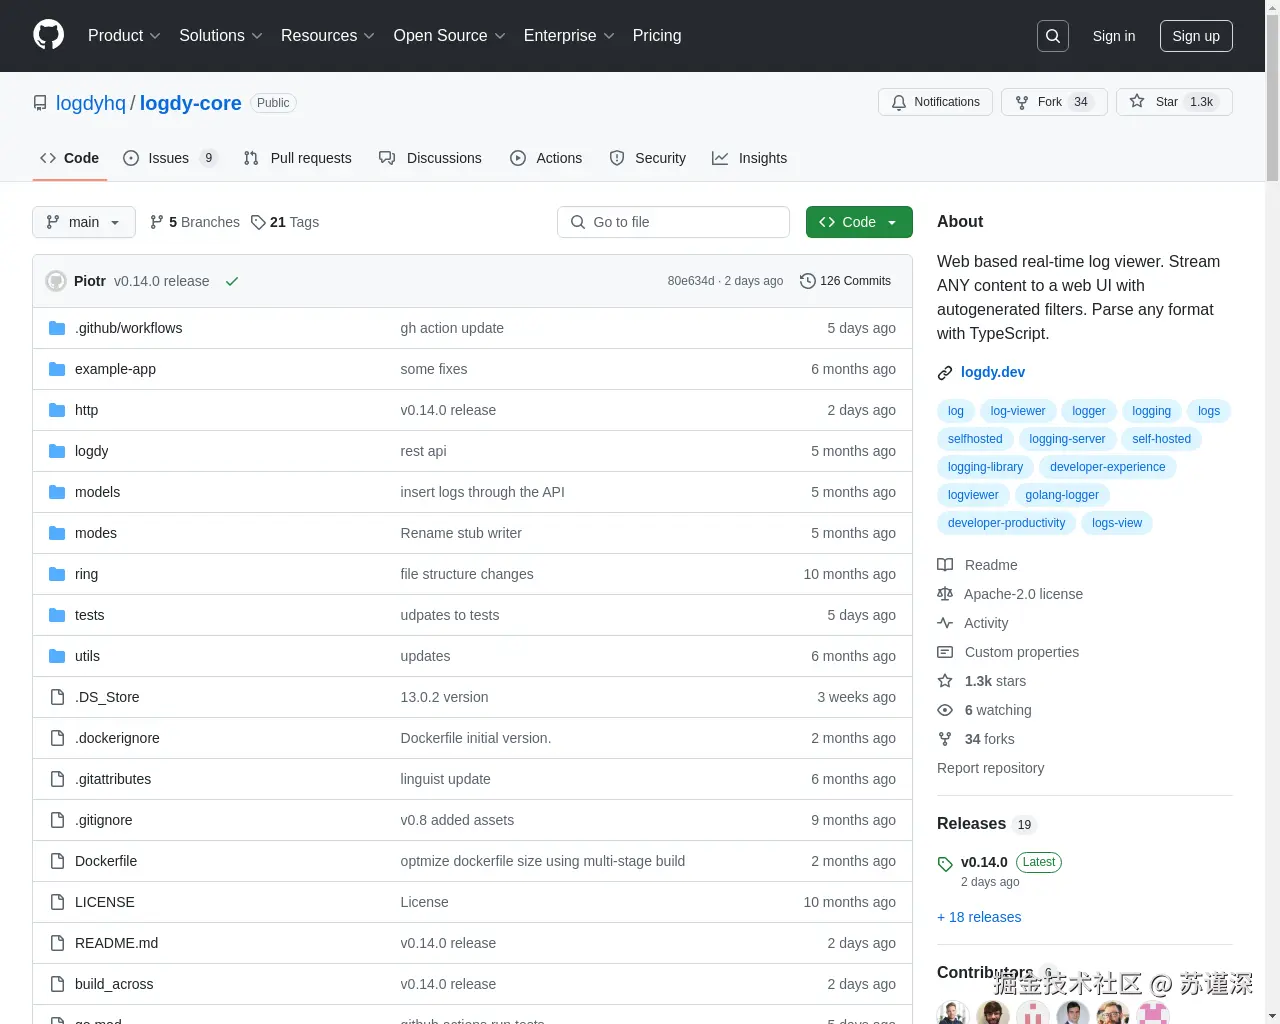Expand the Product menu

point(124,36)
